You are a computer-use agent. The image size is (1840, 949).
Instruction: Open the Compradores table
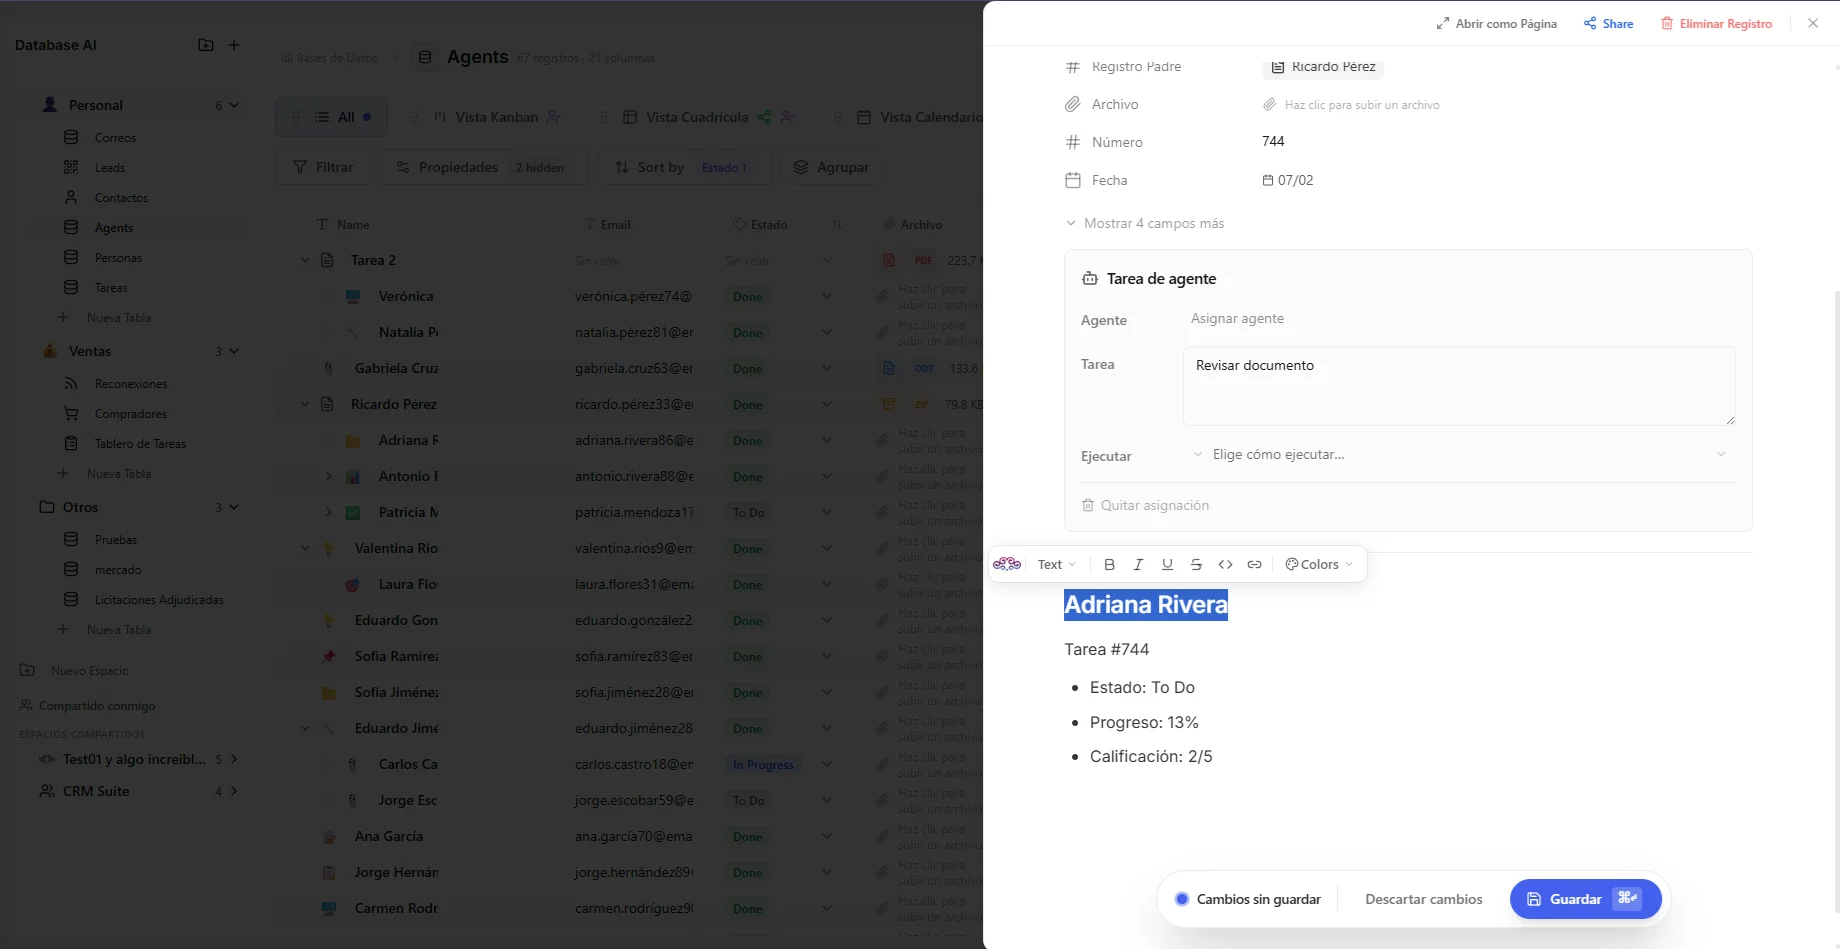(131, 414)
